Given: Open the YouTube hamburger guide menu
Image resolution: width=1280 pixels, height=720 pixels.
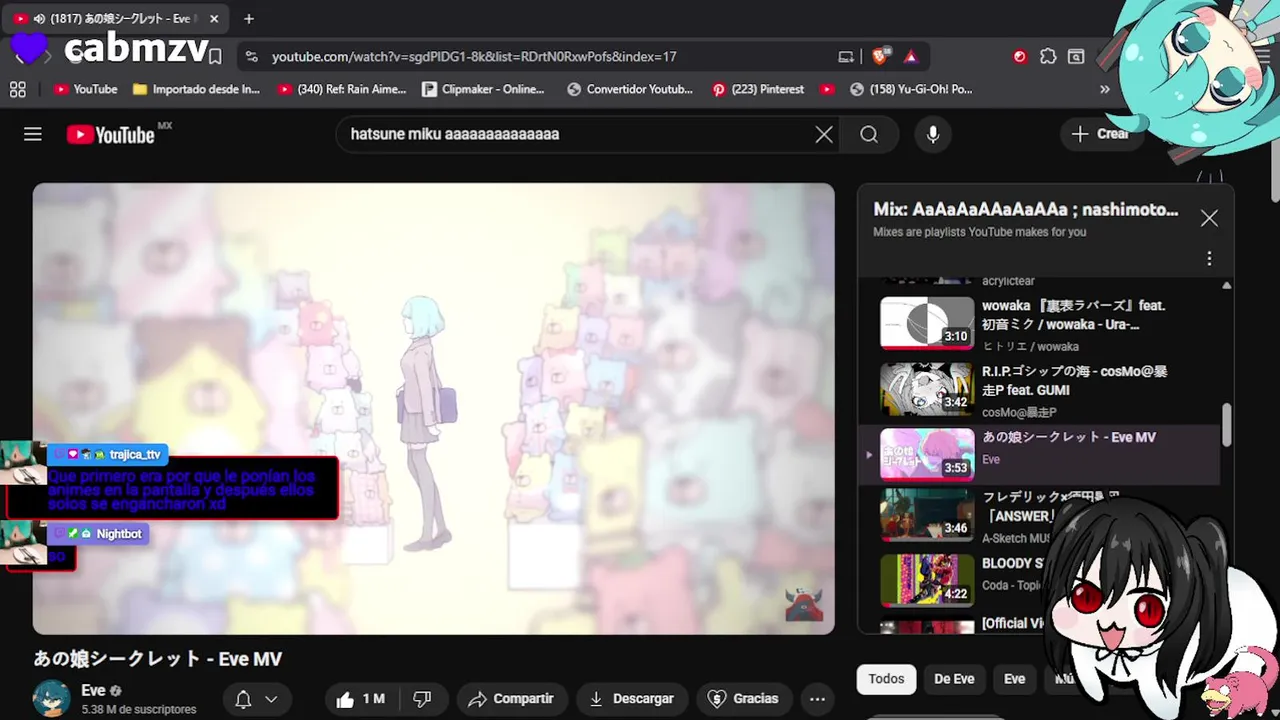Looking at the screenshot, I should (x=33, y=134).
